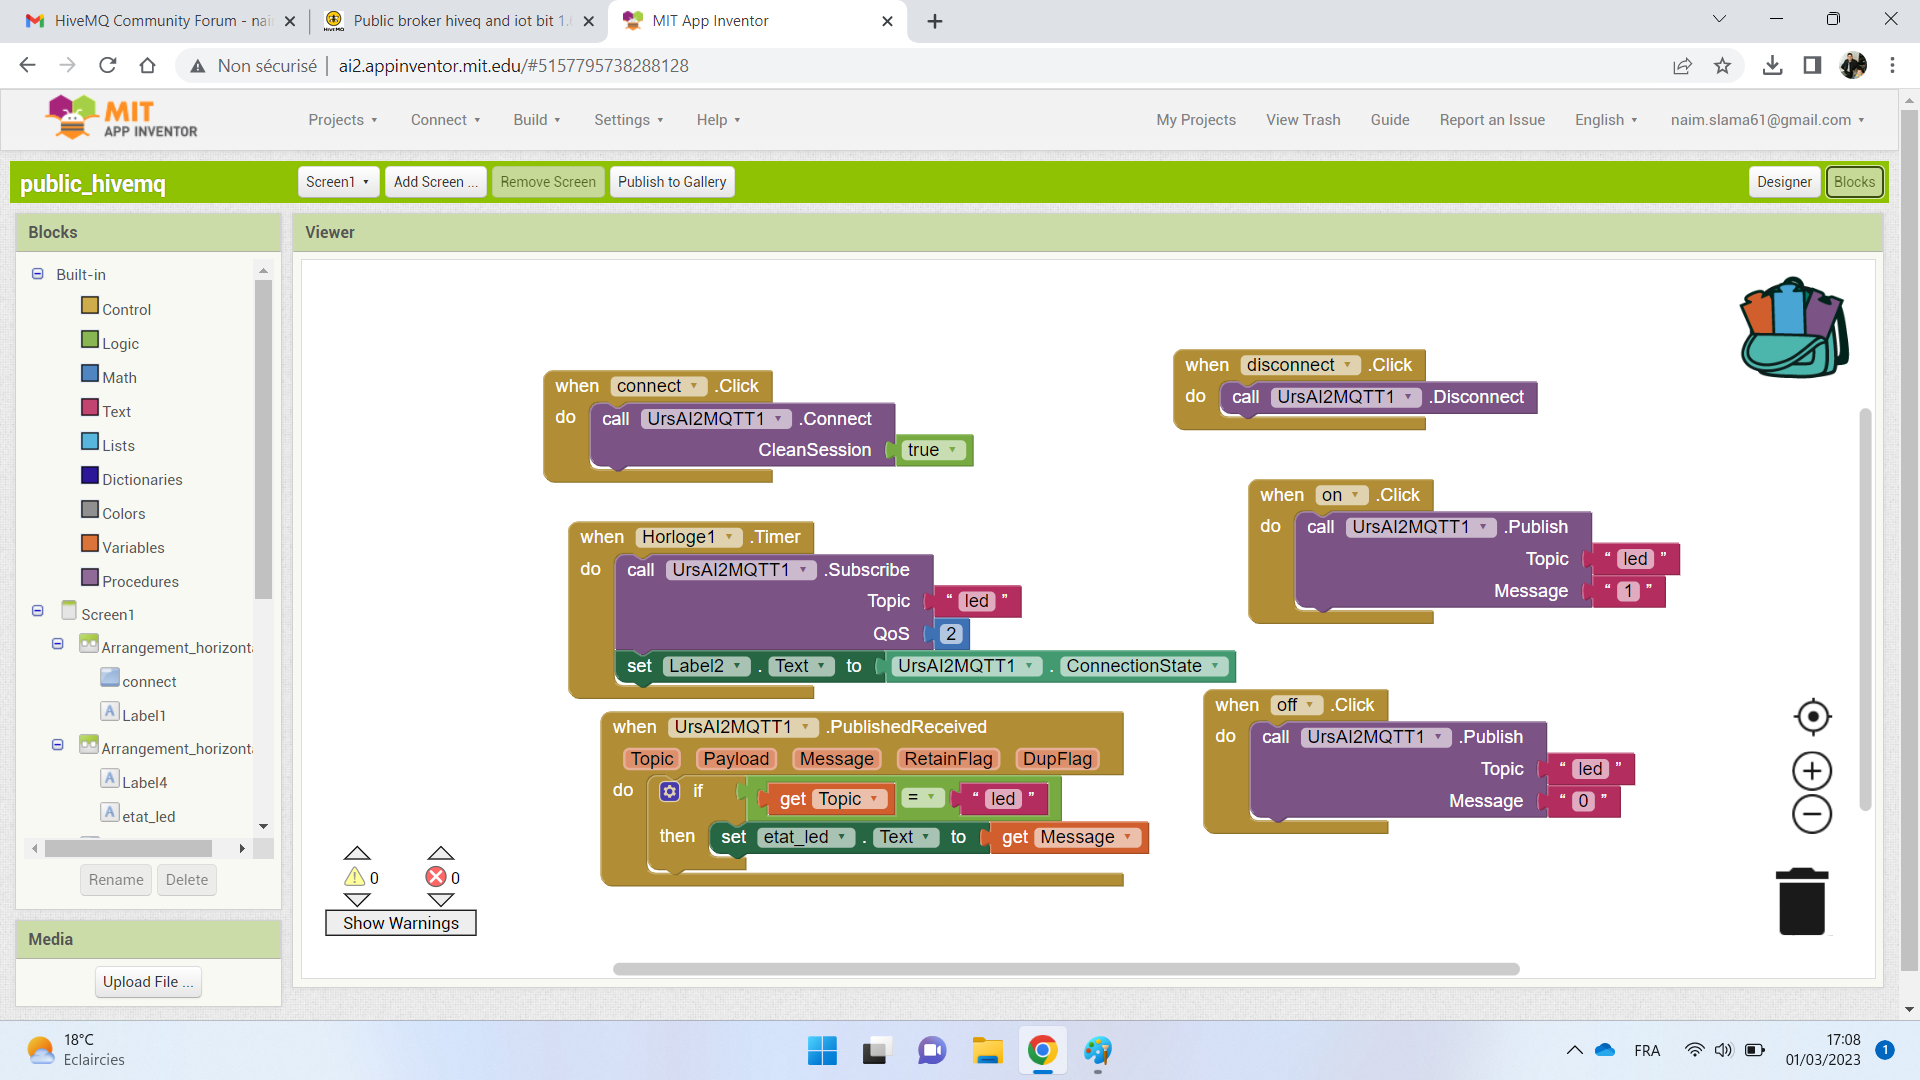Reload the browser page

[108, 65]
